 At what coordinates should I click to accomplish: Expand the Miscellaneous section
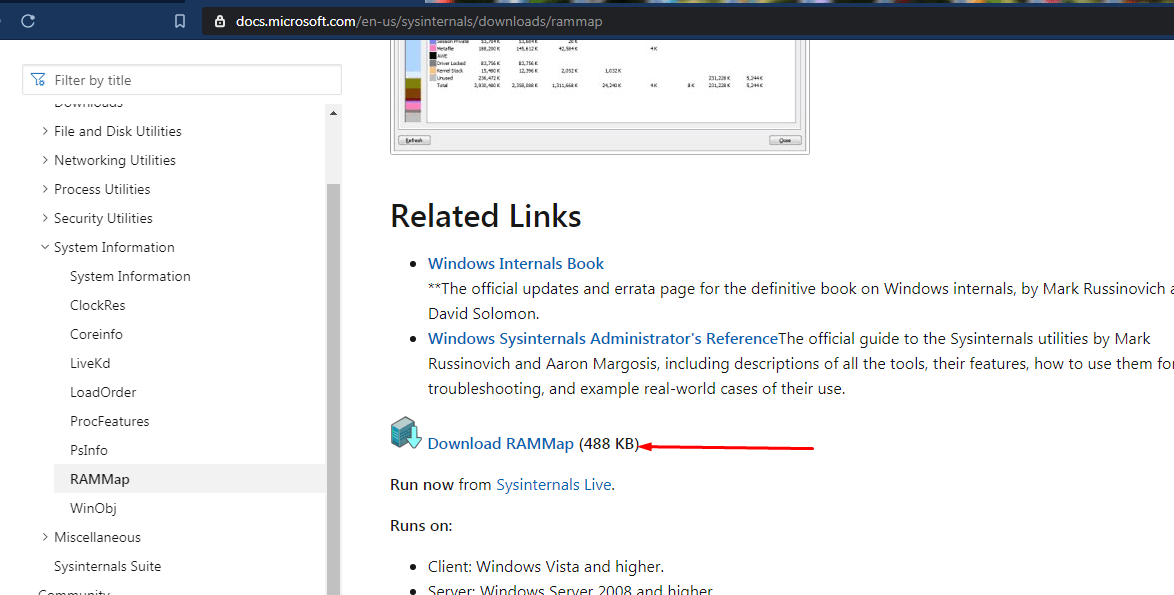pyautogui.click(x=45, y=537)
